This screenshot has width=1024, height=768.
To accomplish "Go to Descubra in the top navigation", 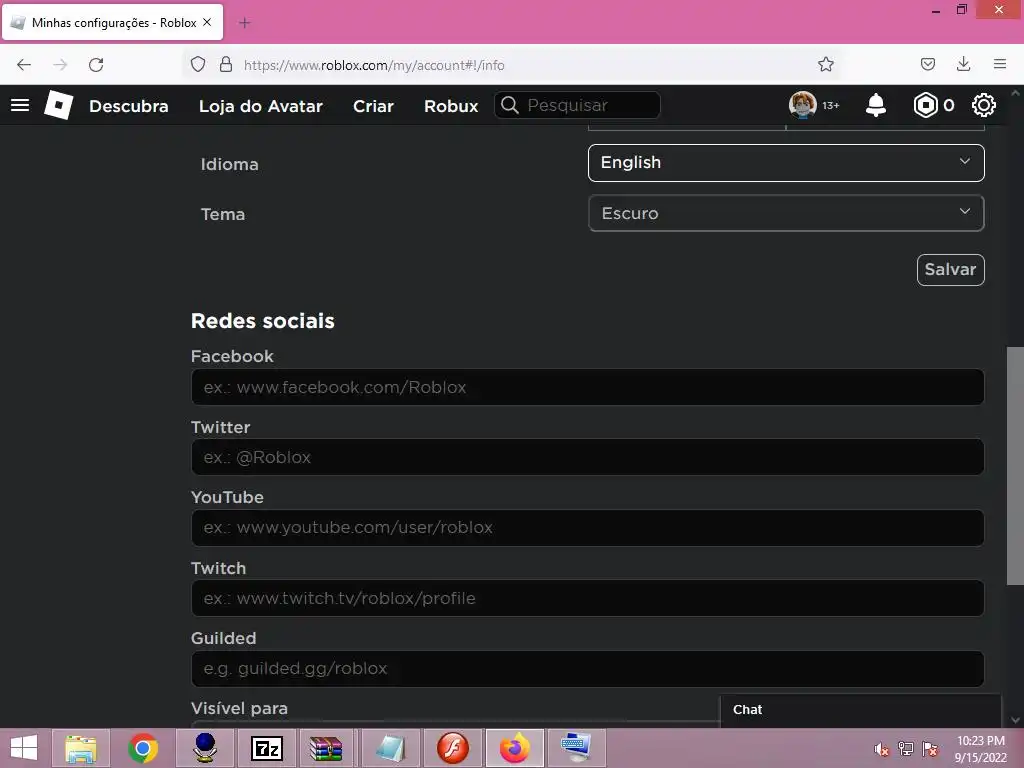I will click(x=129, y=106).
